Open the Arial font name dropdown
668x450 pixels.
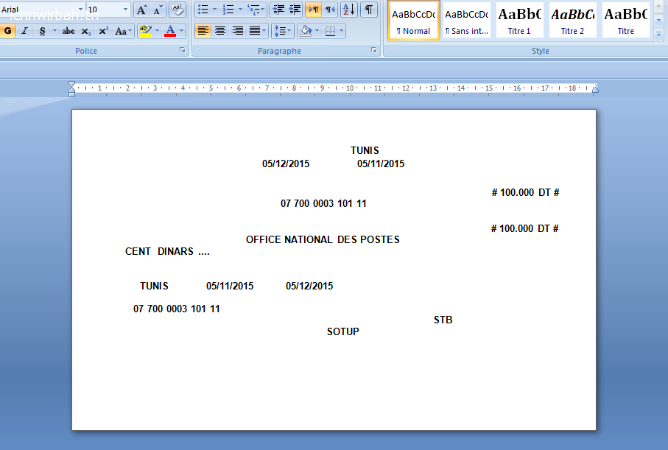coord(81,9)
